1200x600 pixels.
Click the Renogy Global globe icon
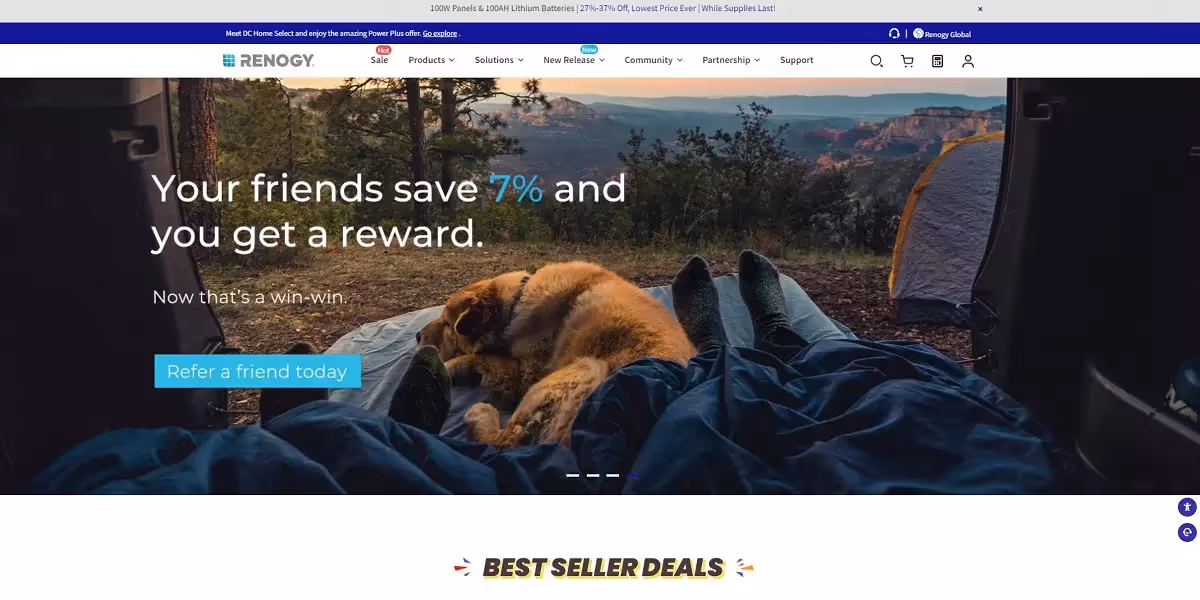[x=918, y=34]
